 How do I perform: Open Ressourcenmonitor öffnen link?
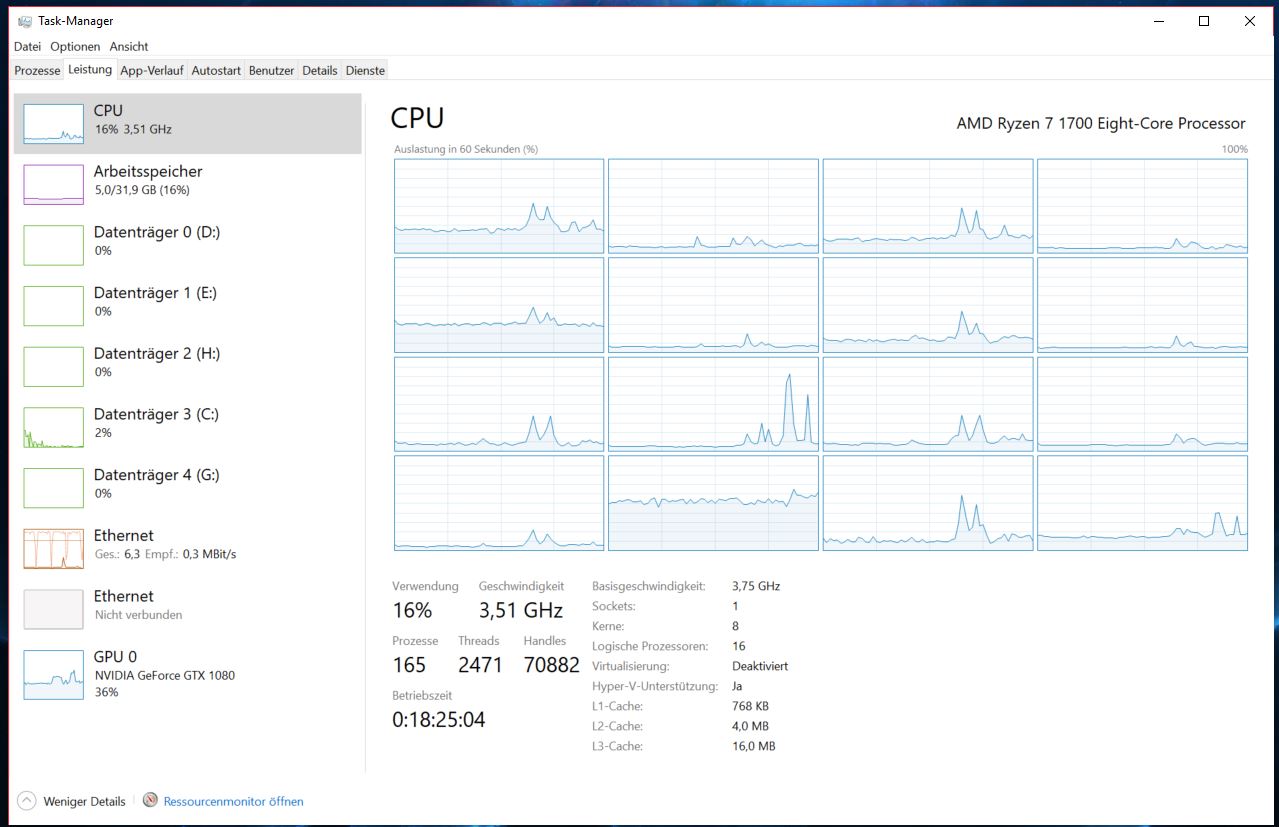pos(233,801)
